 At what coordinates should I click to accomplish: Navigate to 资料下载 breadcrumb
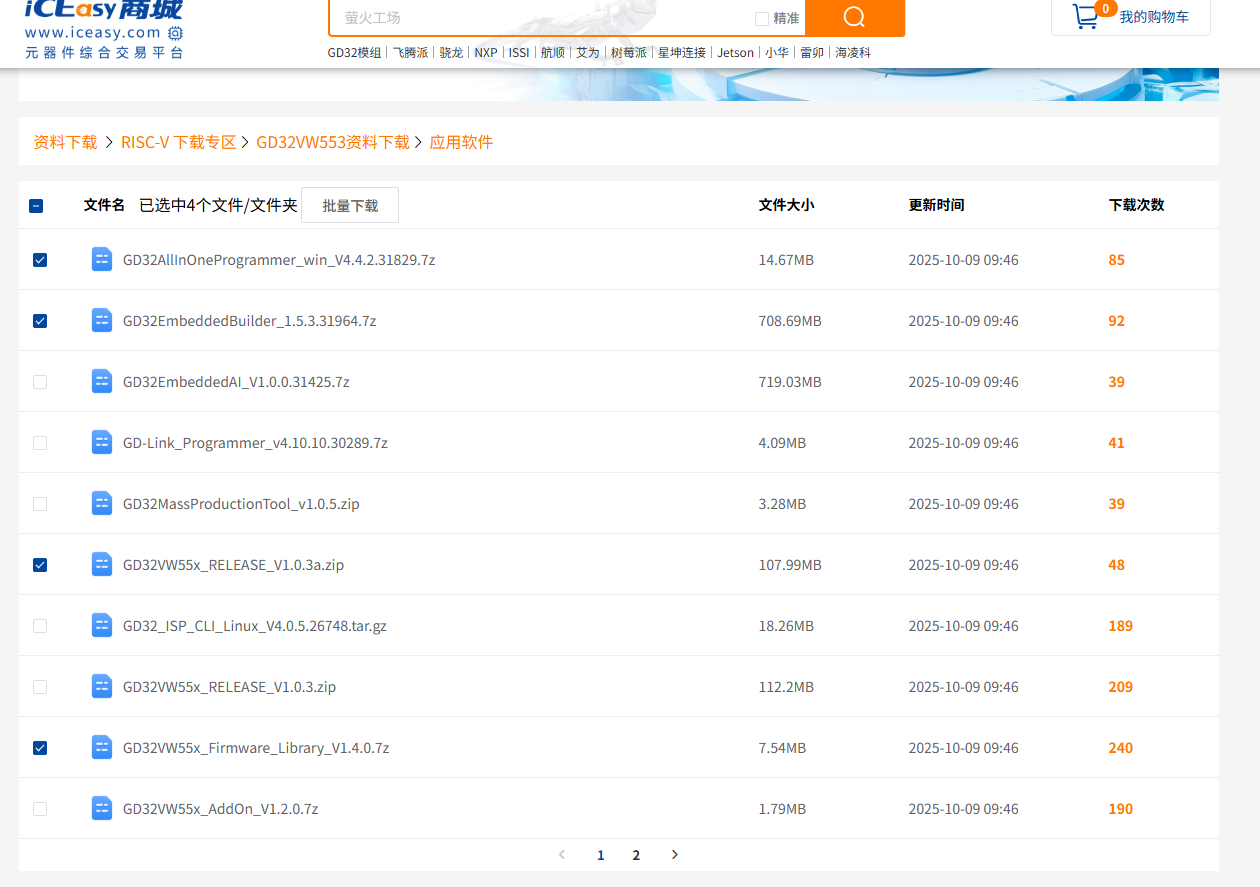(65, 142)
